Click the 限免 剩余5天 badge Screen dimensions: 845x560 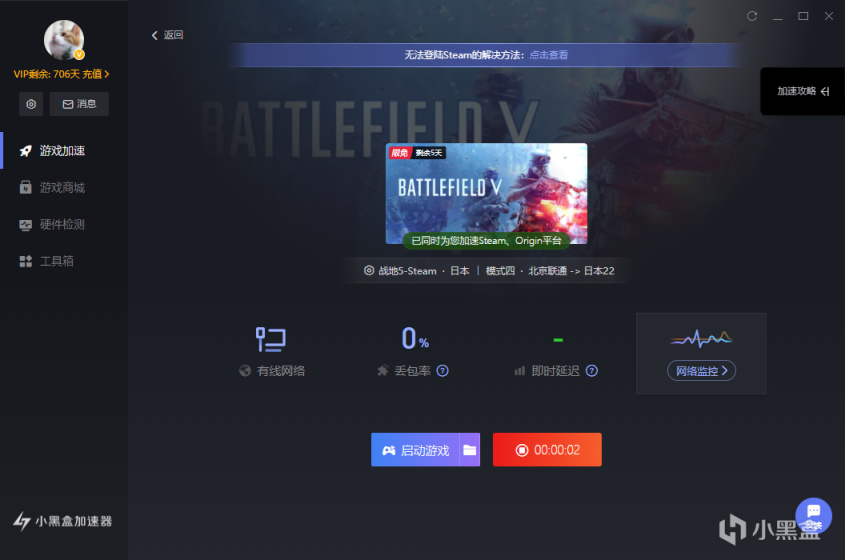pyautogui.click(x=417, y=153)
